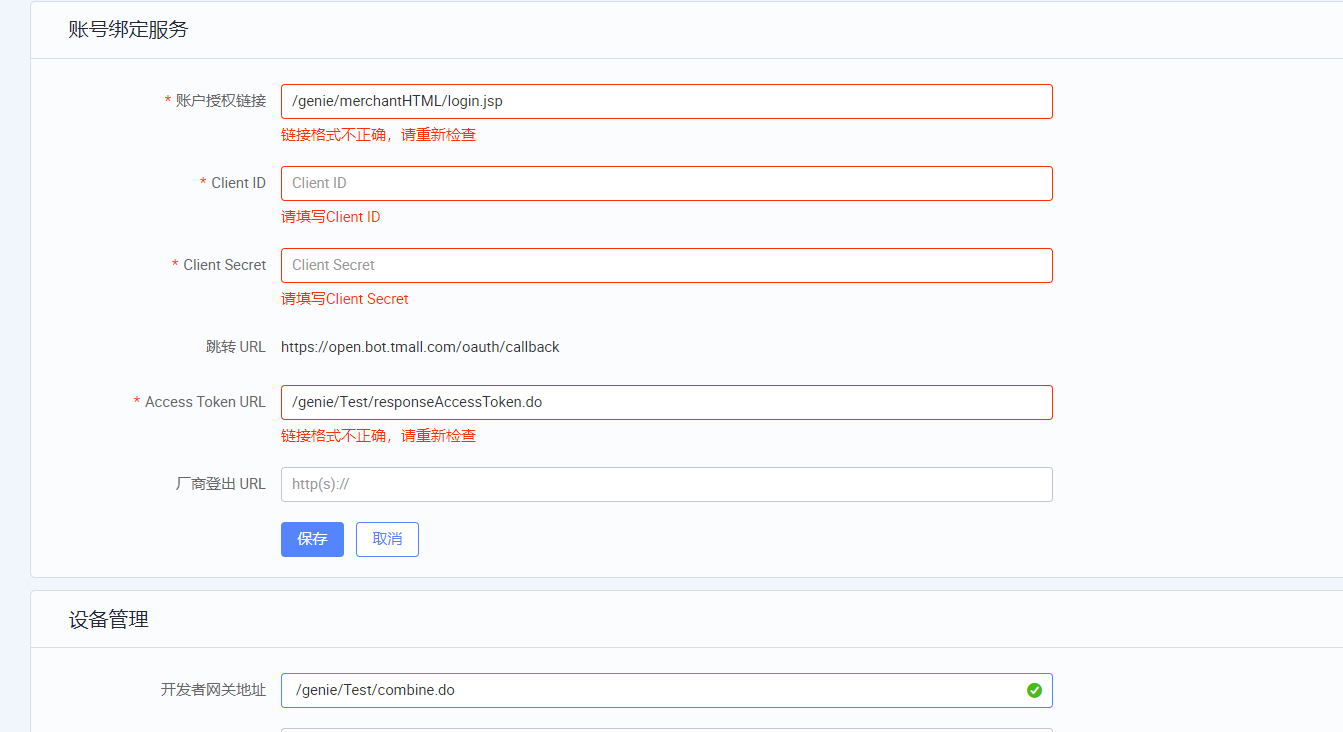The height and width of the screenshot is (732, 1343).
Task: Click the green checkmark icon in 开发者网关地址
Action: tap(1034, 690)
